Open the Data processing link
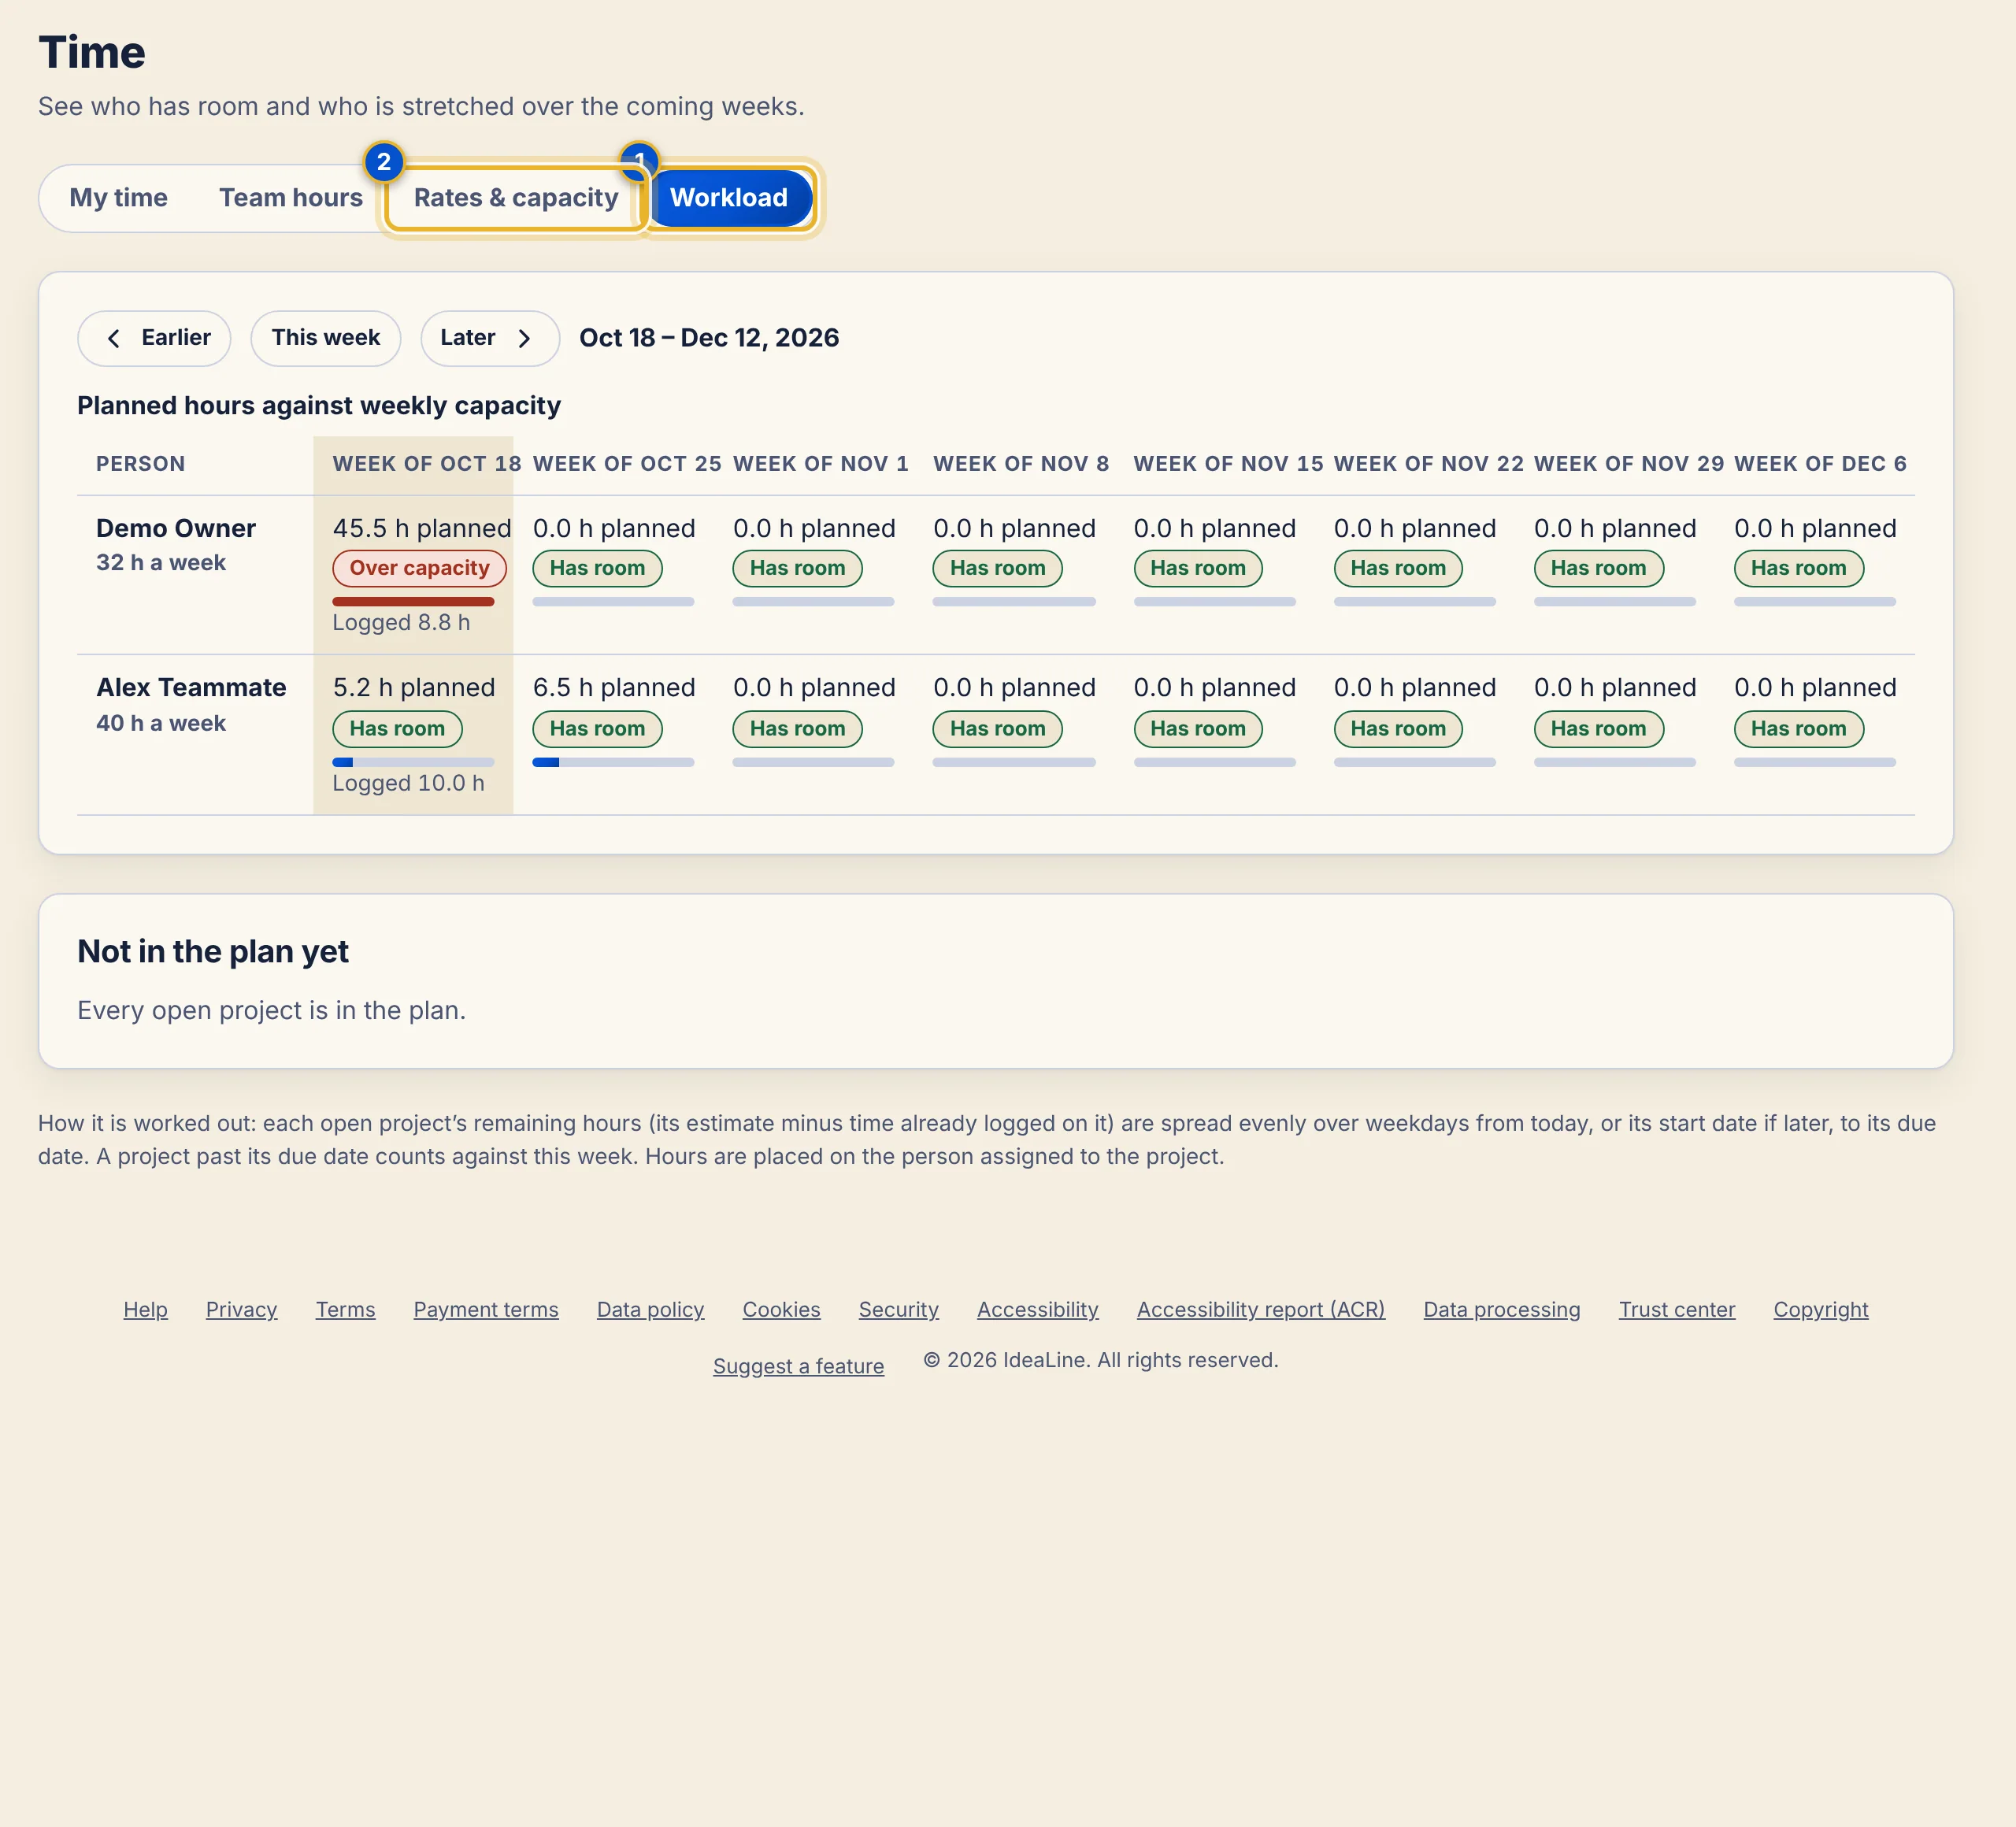Viewport: 2016px width, 1827px height. pyautogui.click(x=1501, y=1309)
